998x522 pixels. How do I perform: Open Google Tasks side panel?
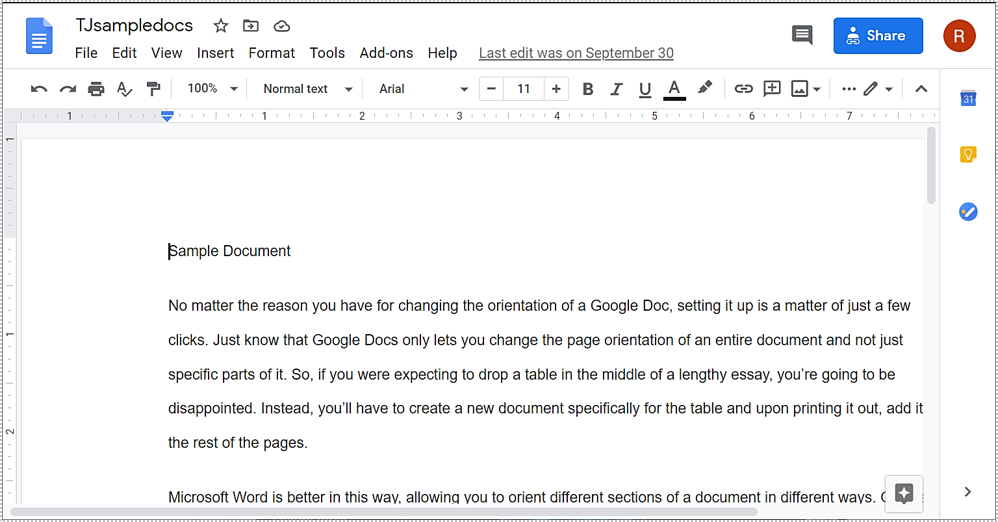968,211
